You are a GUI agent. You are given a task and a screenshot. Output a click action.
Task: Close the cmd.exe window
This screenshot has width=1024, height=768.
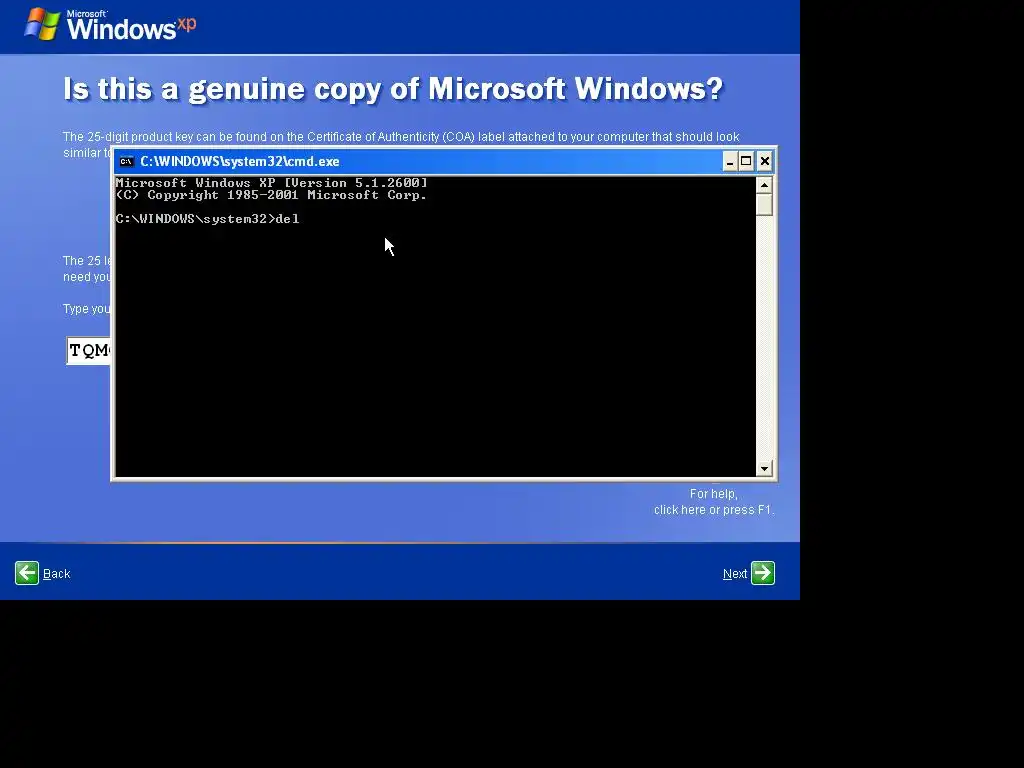(x=765, y=161)
